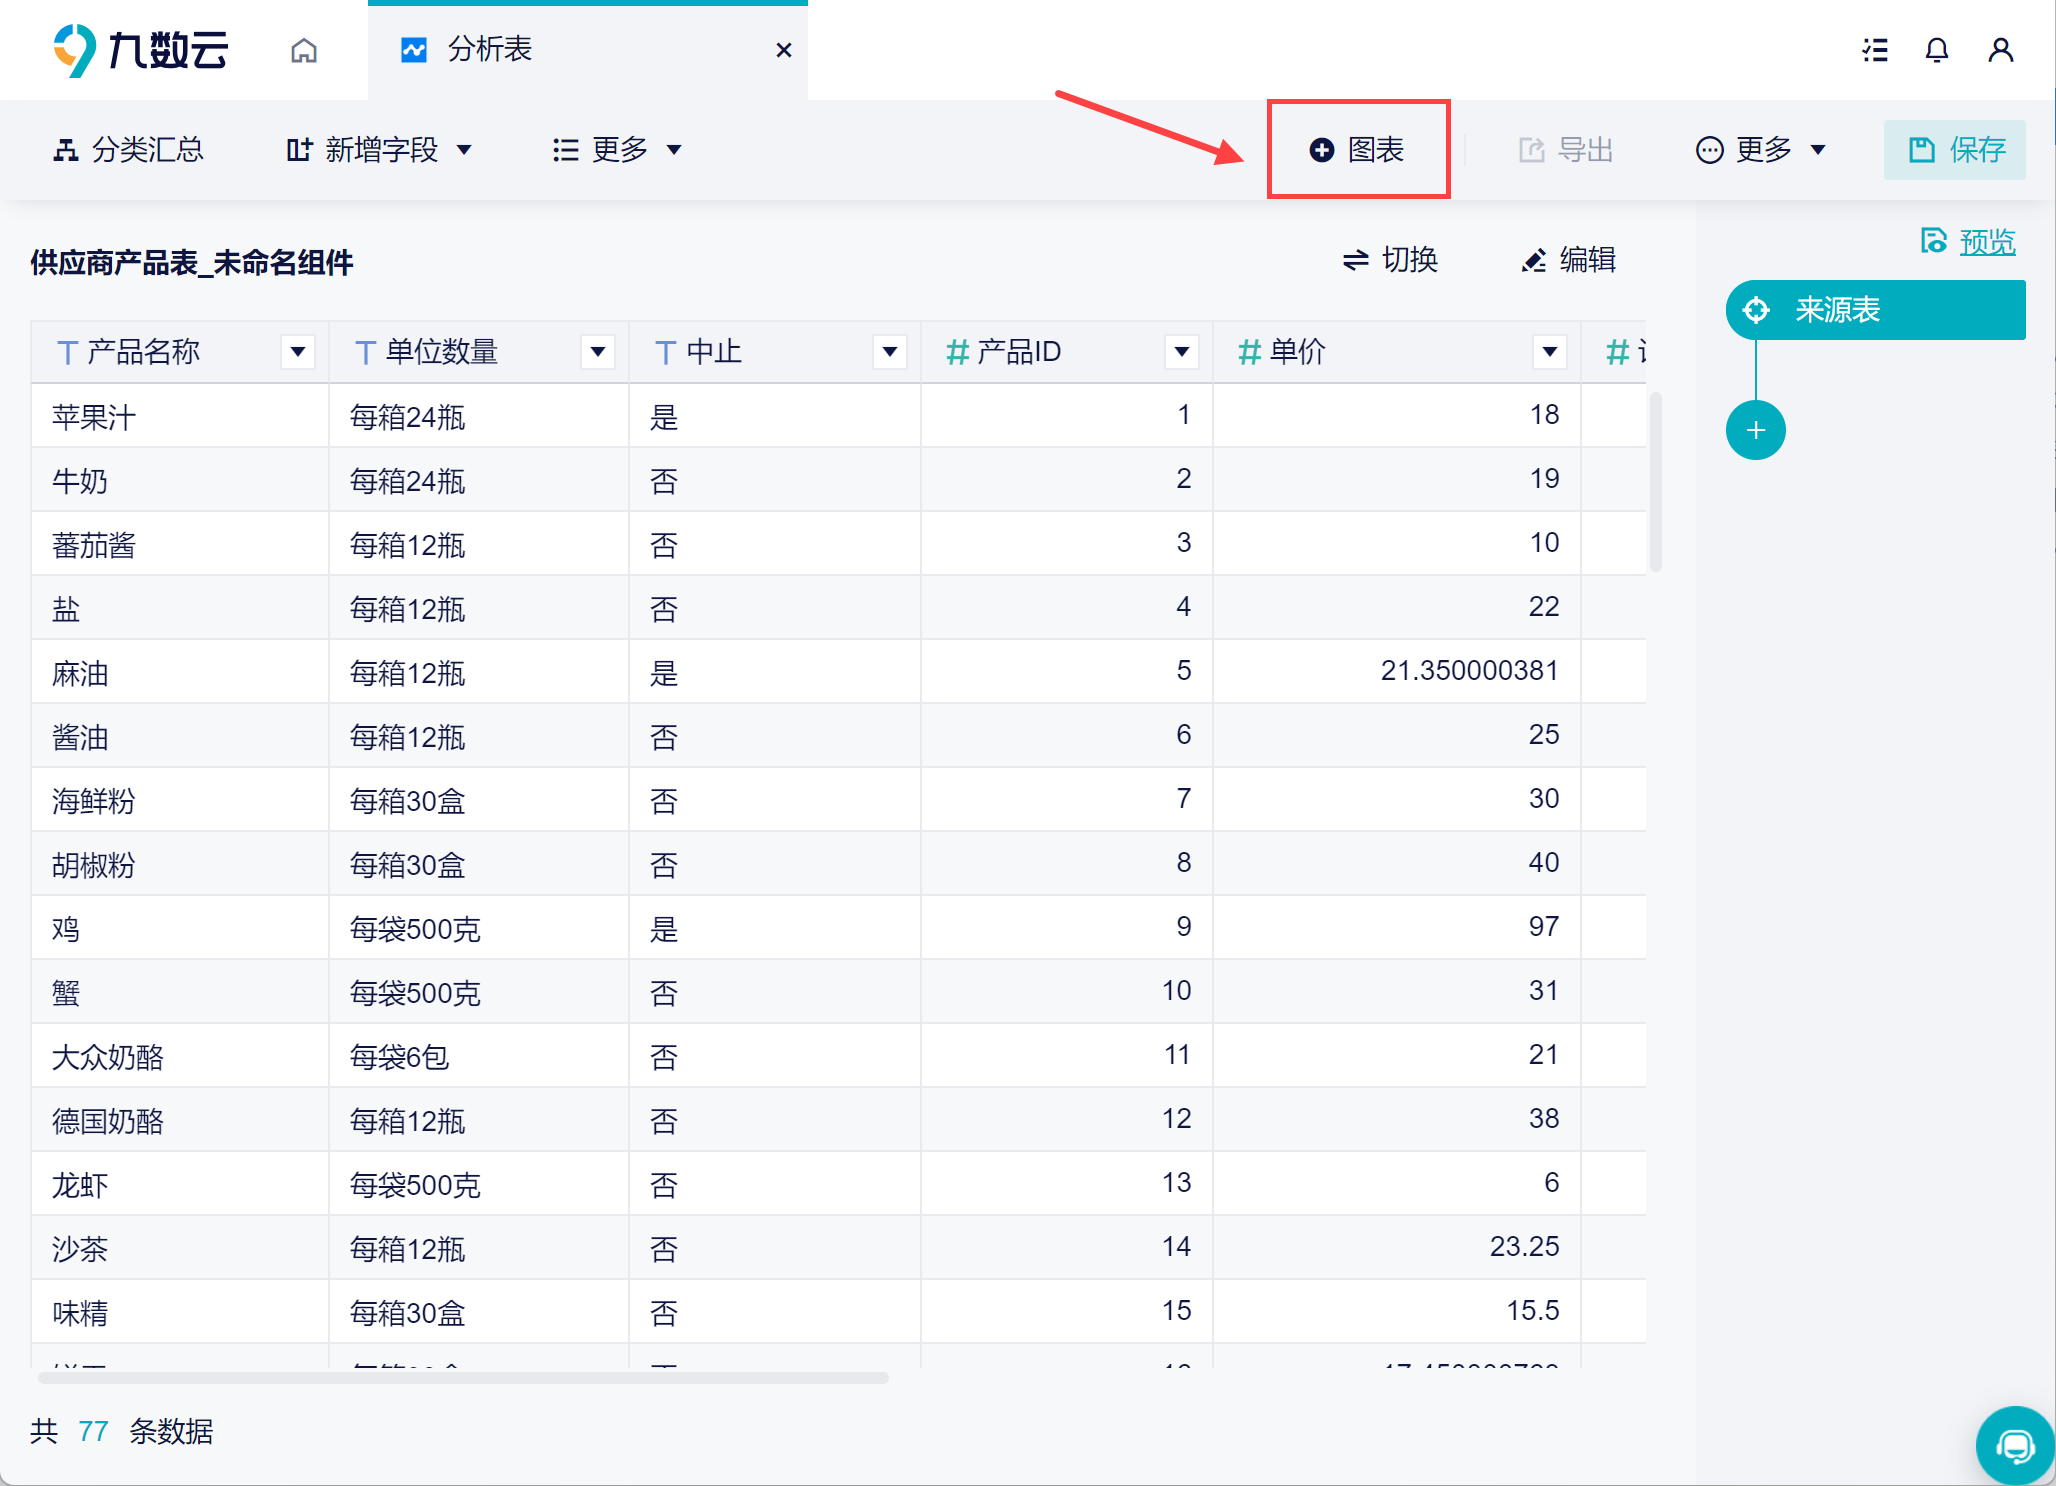Open the 产品名称 column filter arrow

pos(297,352)
